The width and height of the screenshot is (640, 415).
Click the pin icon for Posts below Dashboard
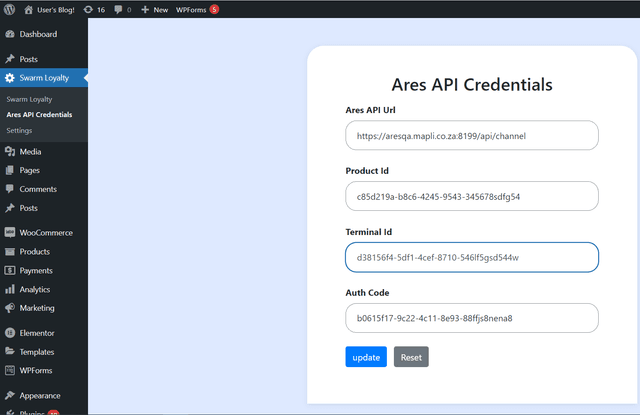click(10, 59)
